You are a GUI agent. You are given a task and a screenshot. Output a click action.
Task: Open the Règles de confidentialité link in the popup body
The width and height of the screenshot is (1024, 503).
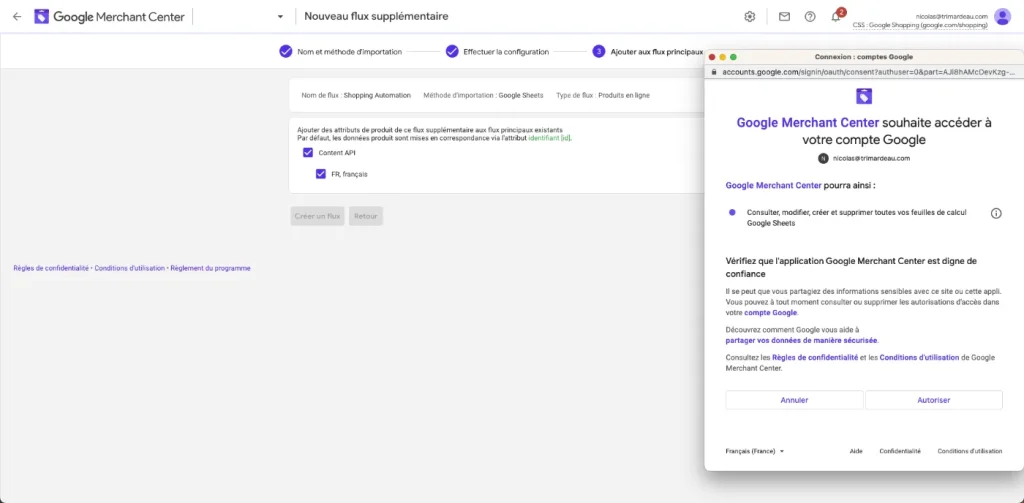[x=815, y=358]
